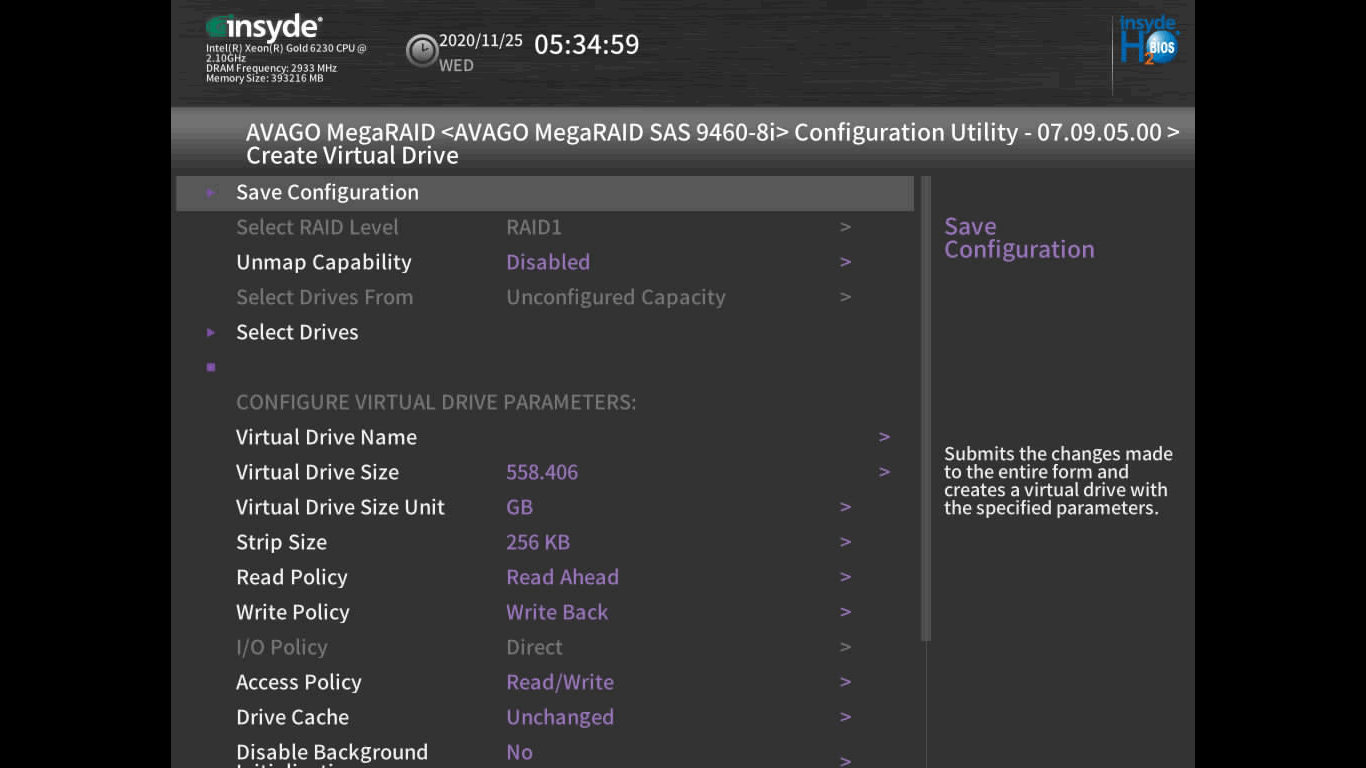Open the Read Policy Read Ahead dropdown
Viewport: 1366px width, 768px height.
(x=562, y=577)
